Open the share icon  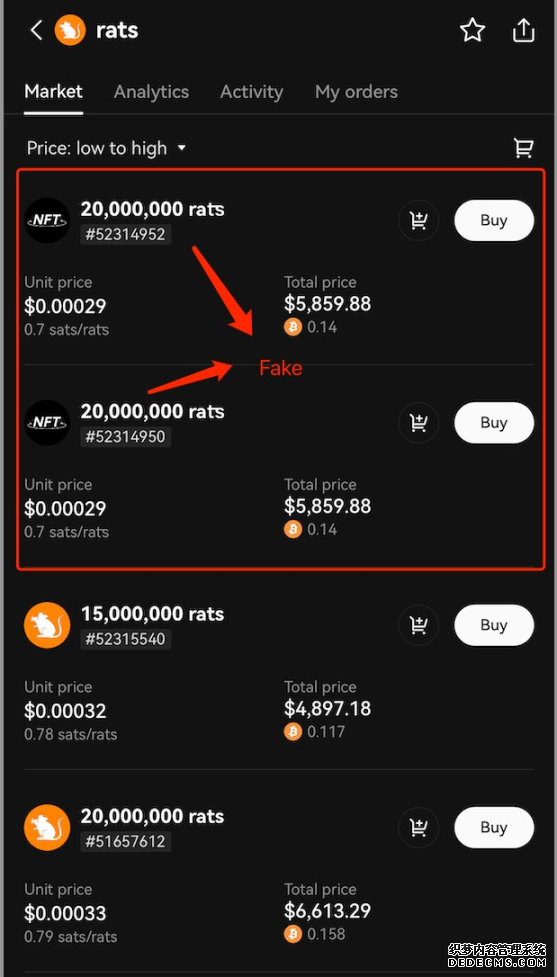(523, 30)
